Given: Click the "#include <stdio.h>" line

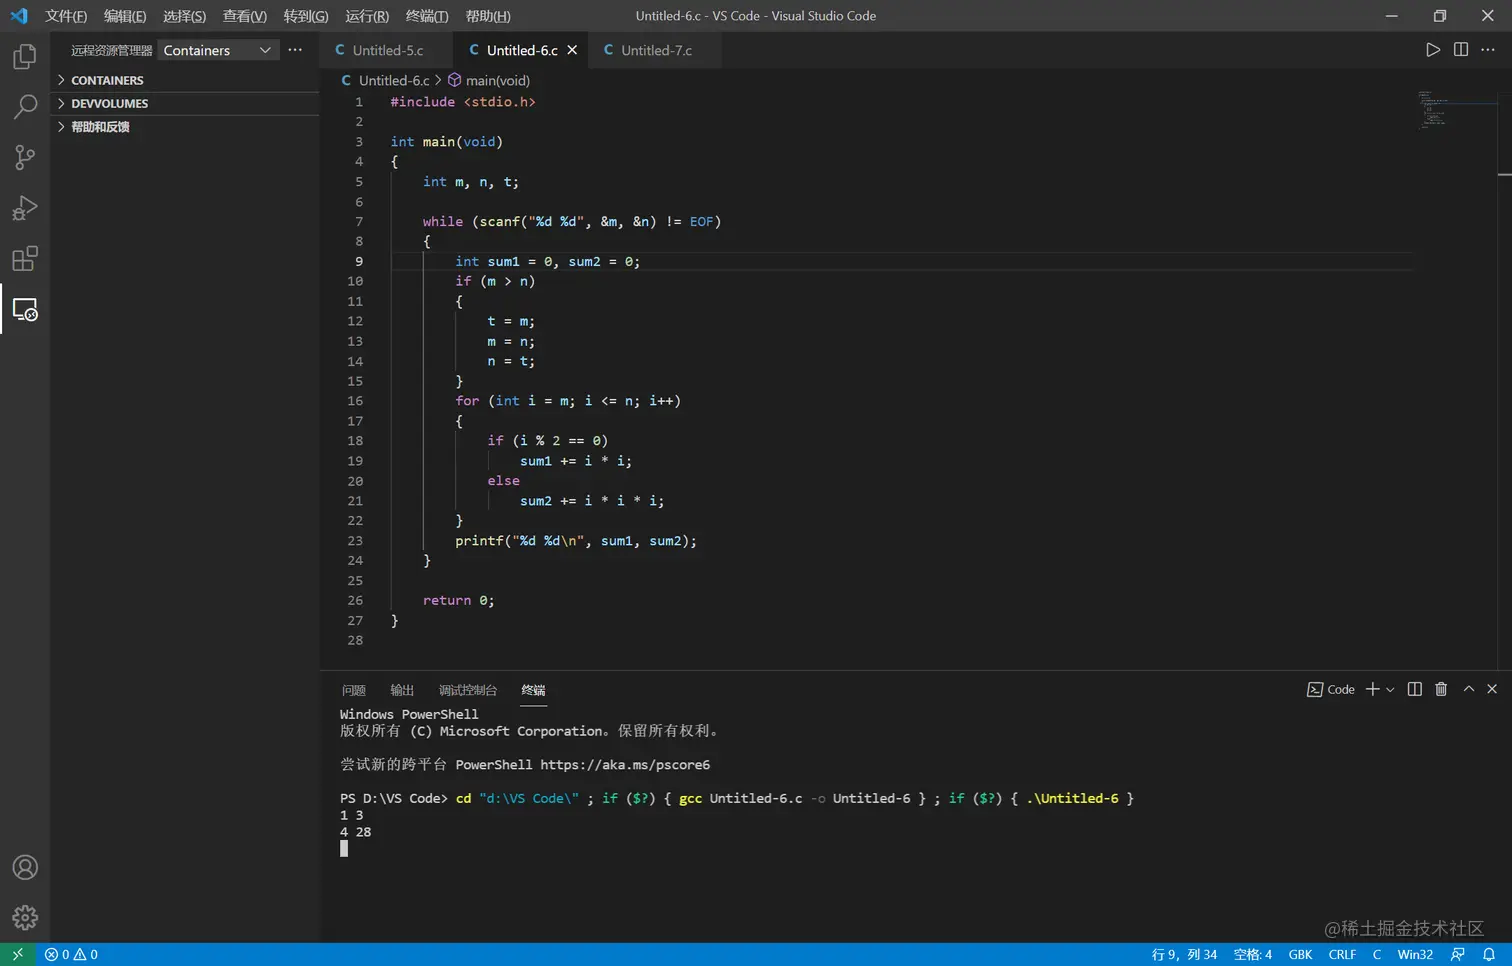Looking at the screenshot, I should 463,102.
